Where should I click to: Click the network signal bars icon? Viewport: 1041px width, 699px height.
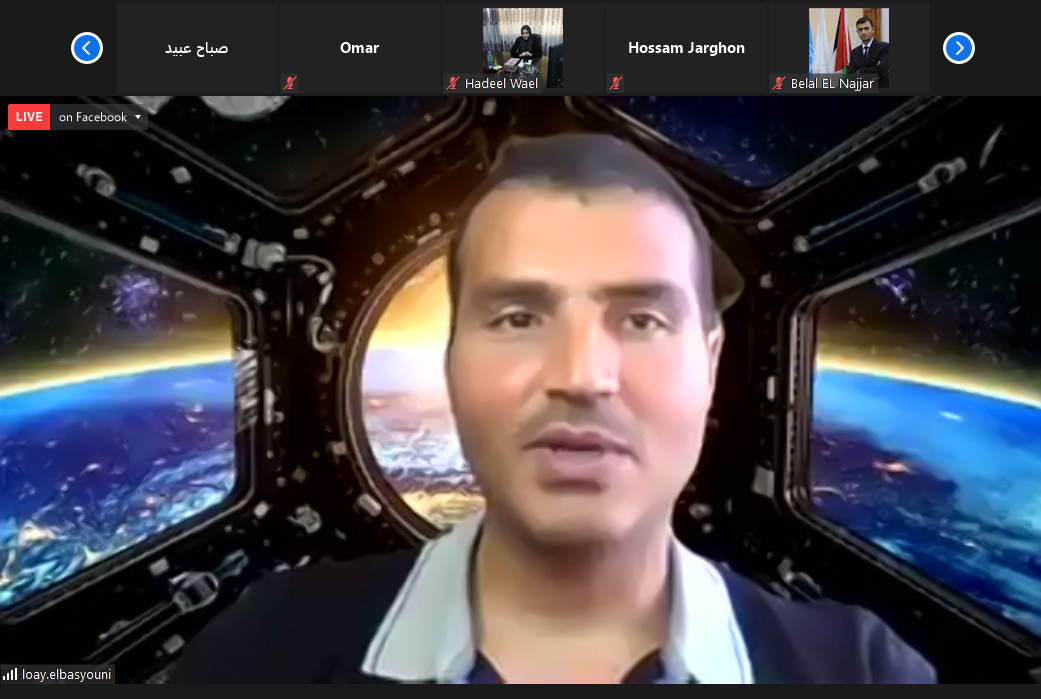tap(11, 675)
